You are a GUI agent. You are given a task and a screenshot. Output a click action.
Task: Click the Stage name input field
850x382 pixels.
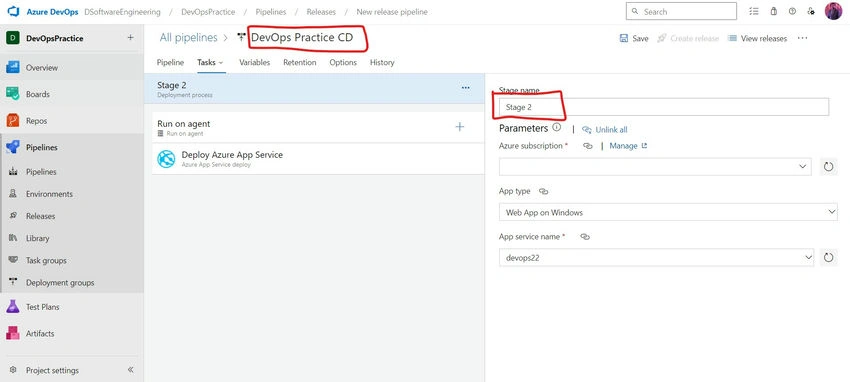point(664,107)
